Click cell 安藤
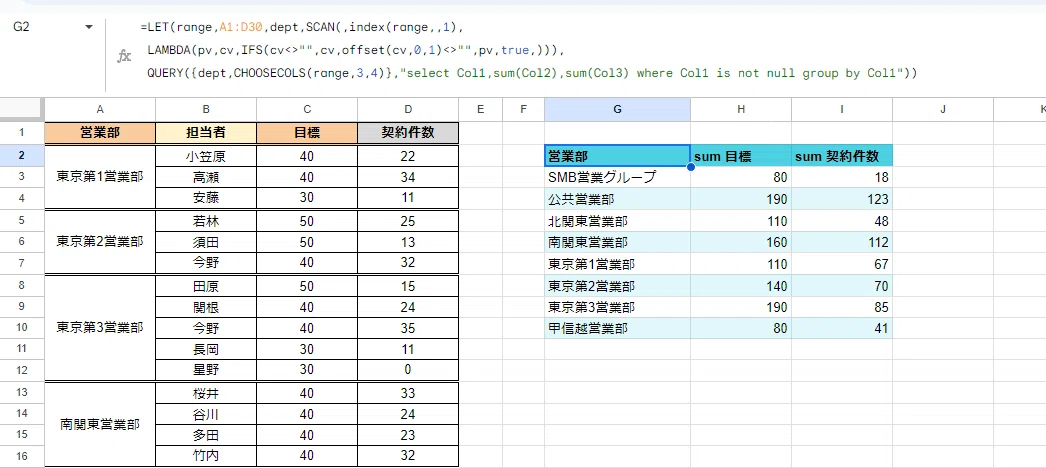This screenshot has width=1046, height=468. (206, 198)
